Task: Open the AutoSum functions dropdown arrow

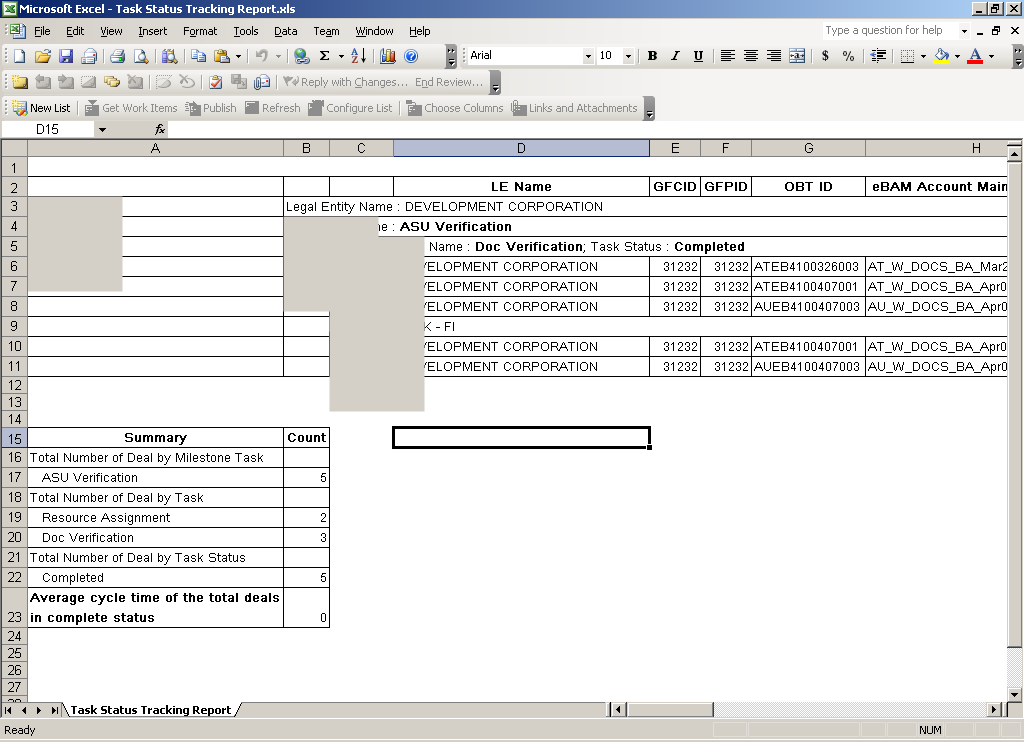Action: (341, 56)
